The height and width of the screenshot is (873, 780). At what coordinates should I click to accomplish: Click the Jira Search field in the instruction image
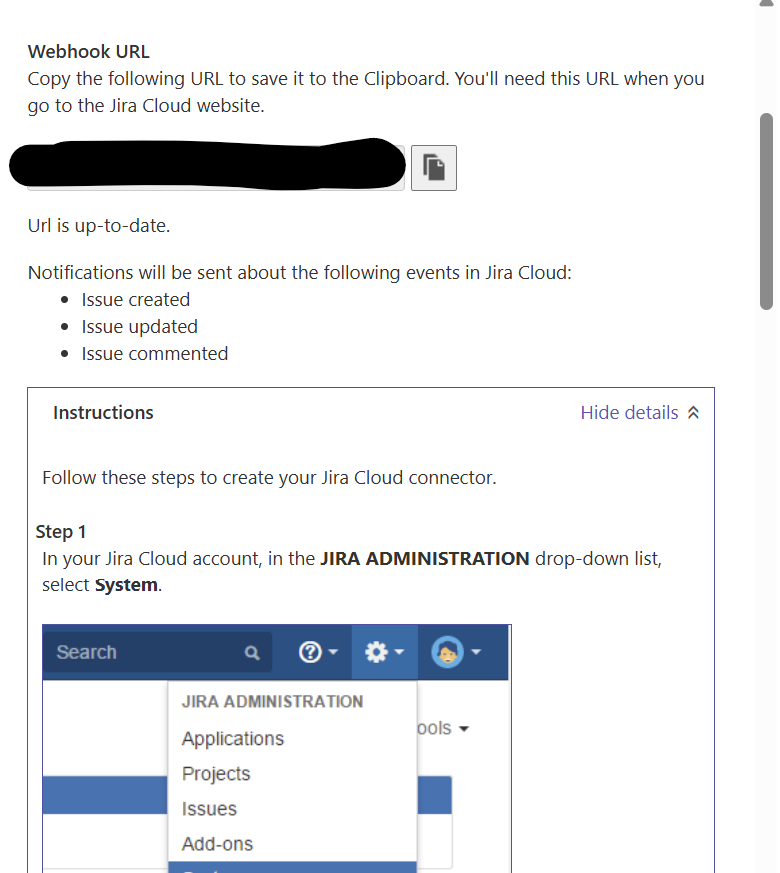[157, 652]
